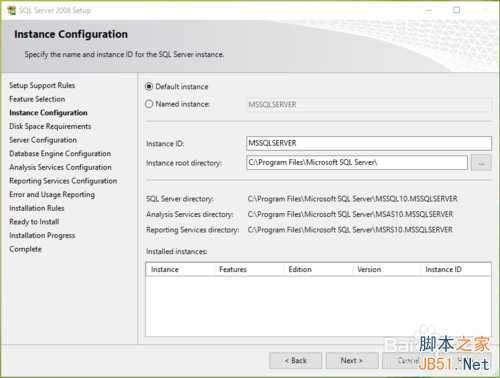Open the Analysis Services Configuration step
This screenshot has height=378, width=500.
point(60,167)
